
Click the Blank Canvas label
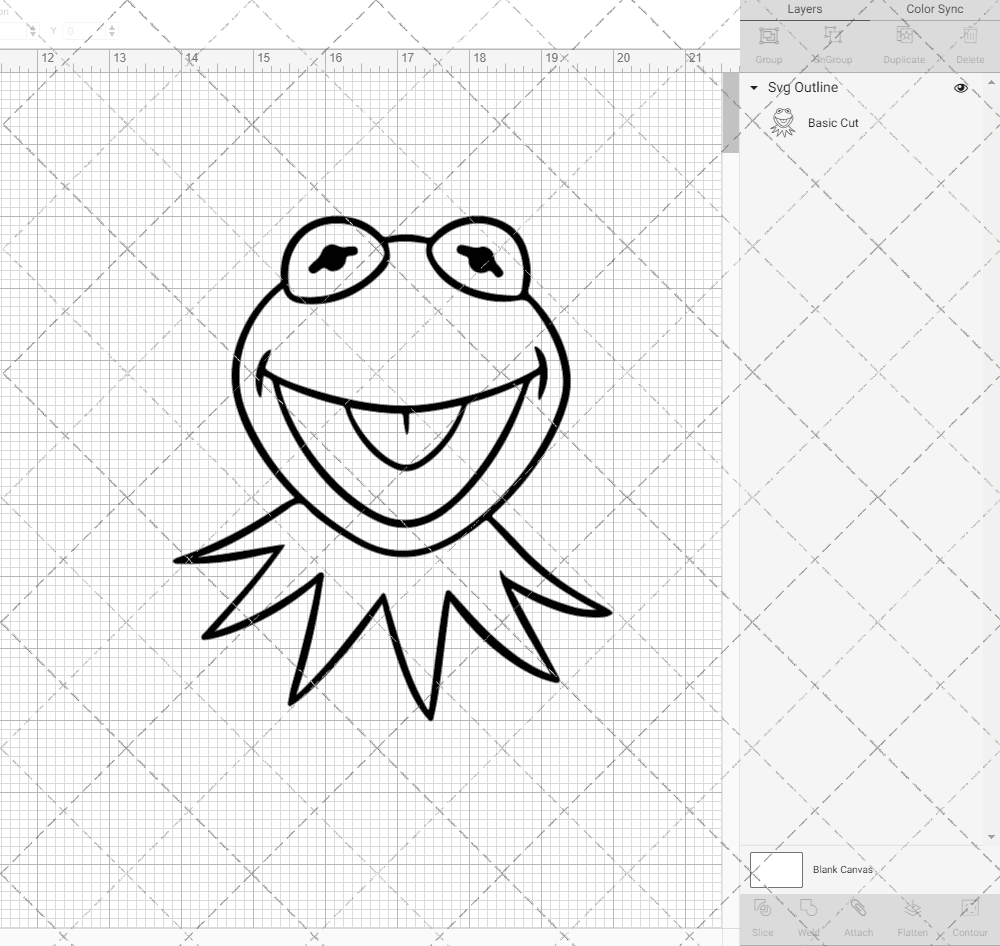843,869
